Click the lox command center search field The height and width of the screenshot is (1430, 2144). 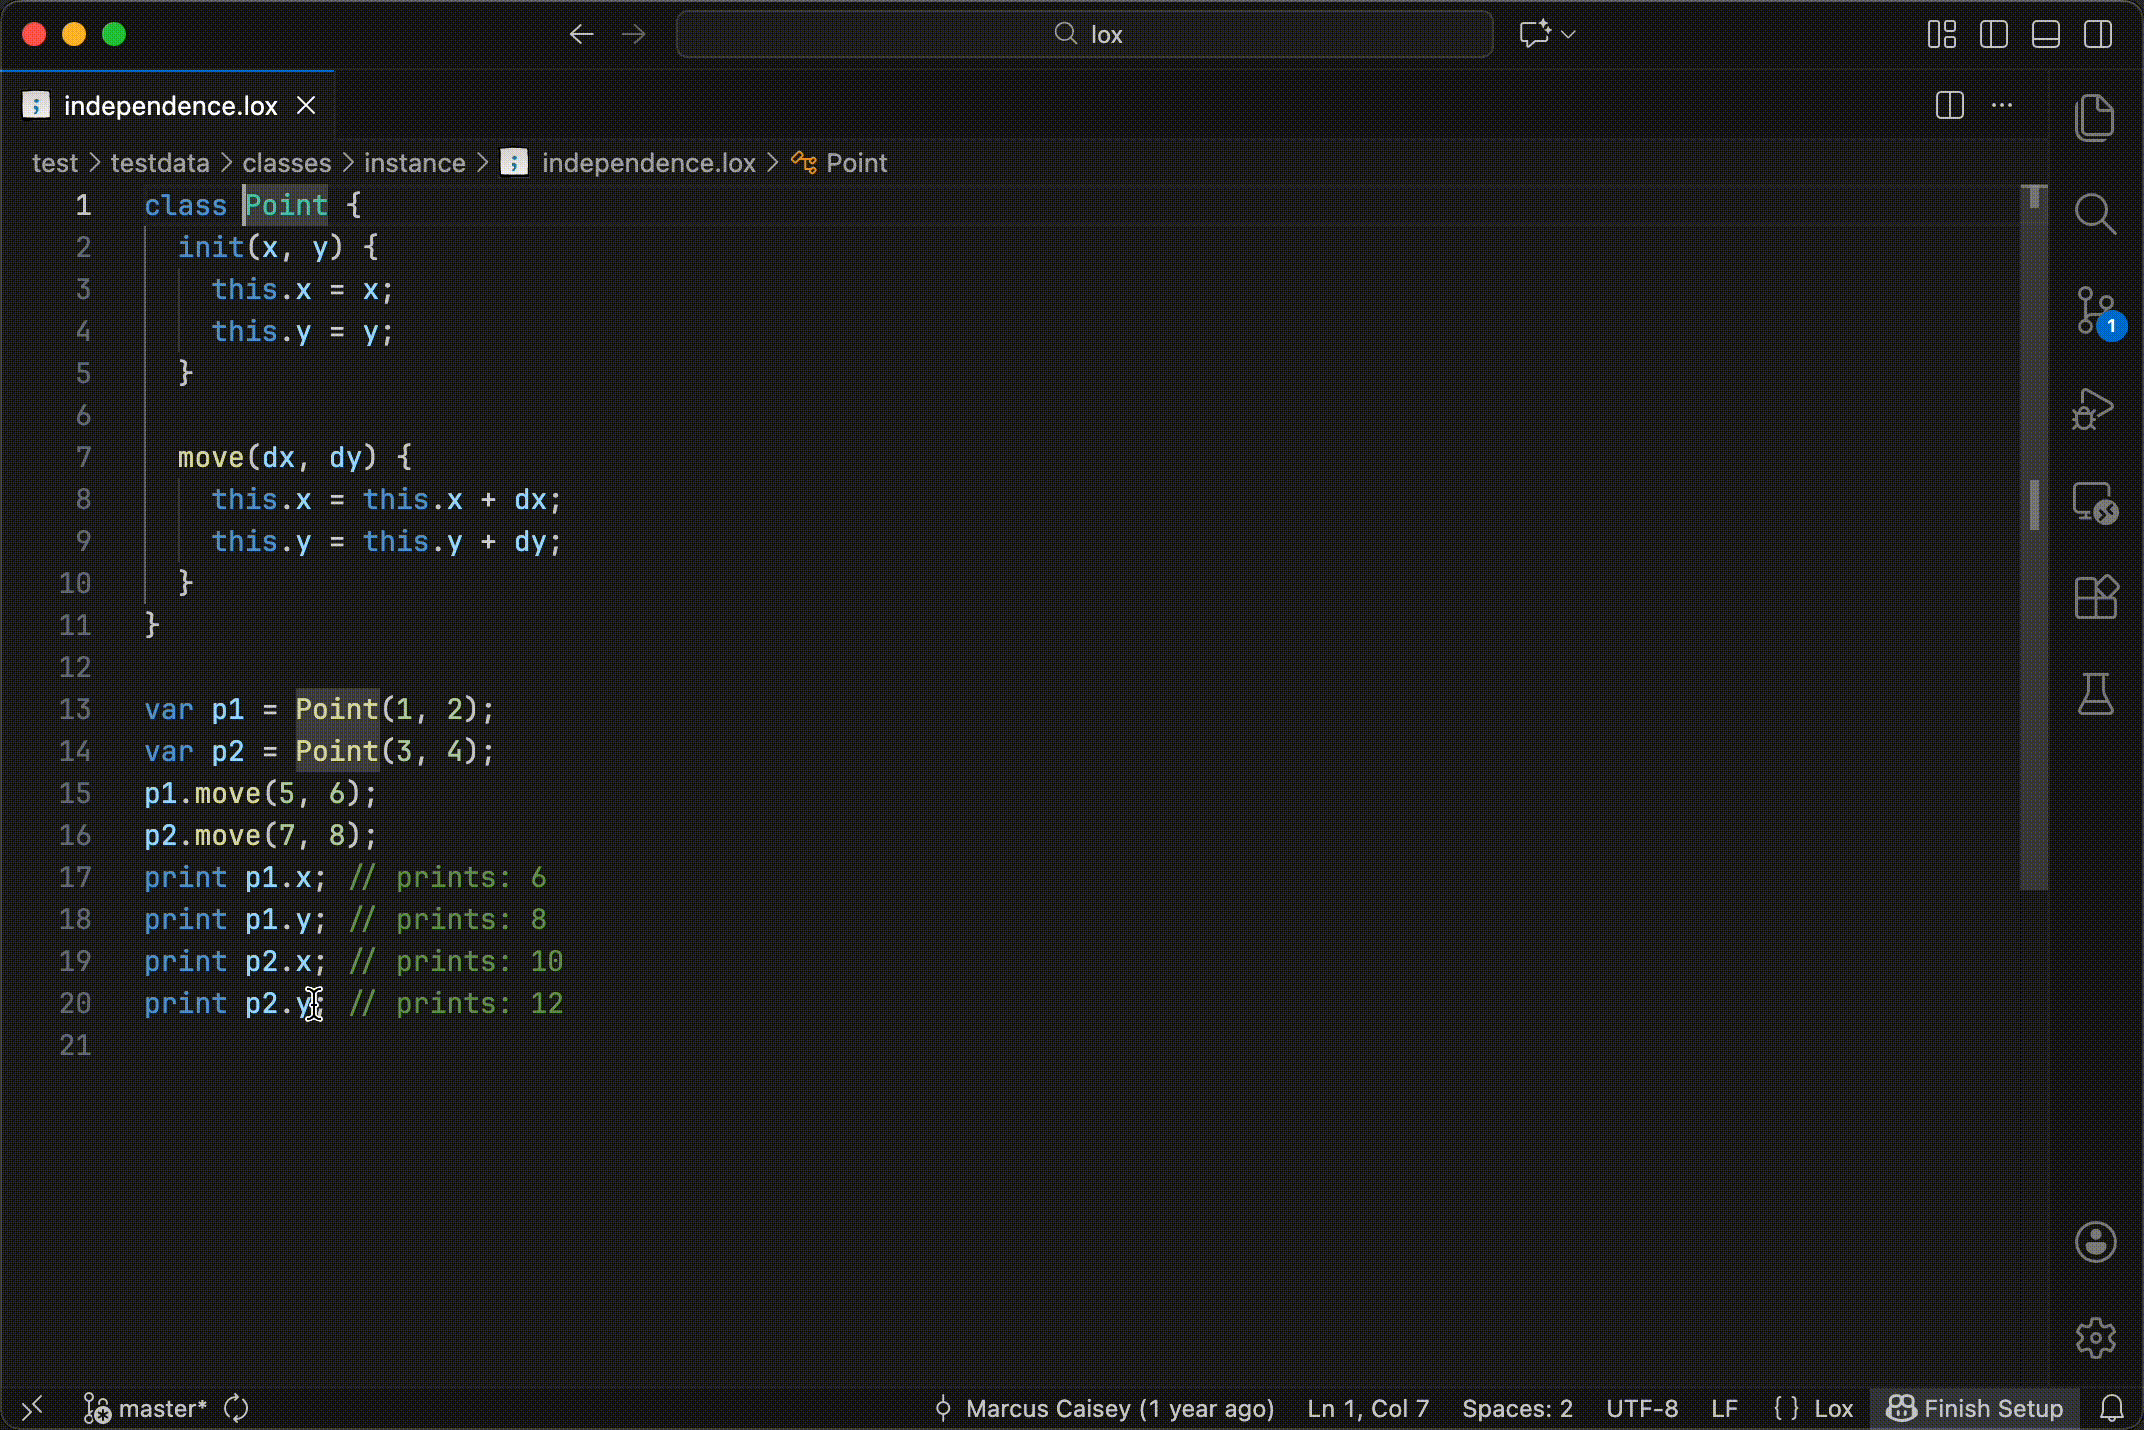coord(1085,34)
